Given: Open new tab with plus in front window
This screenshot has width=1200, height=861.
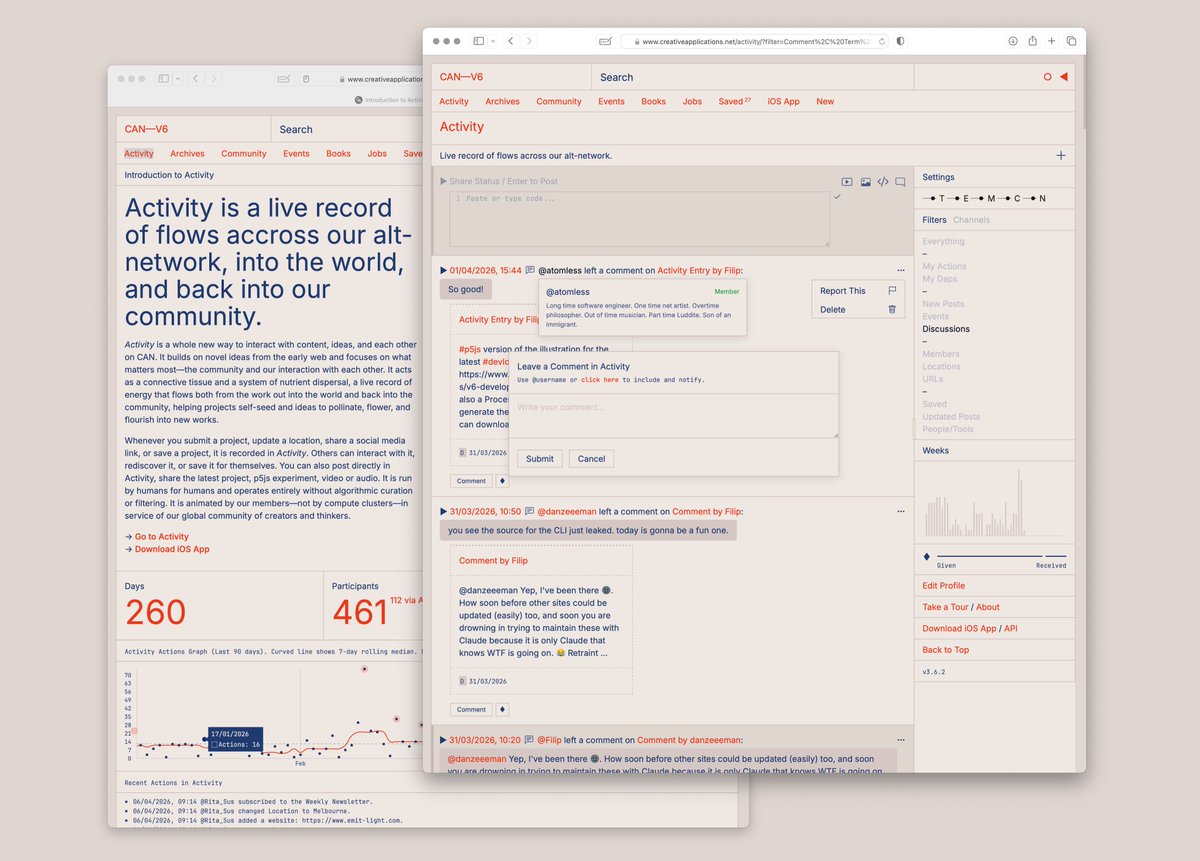Looking at the screenshot, I should point(1051,41).
